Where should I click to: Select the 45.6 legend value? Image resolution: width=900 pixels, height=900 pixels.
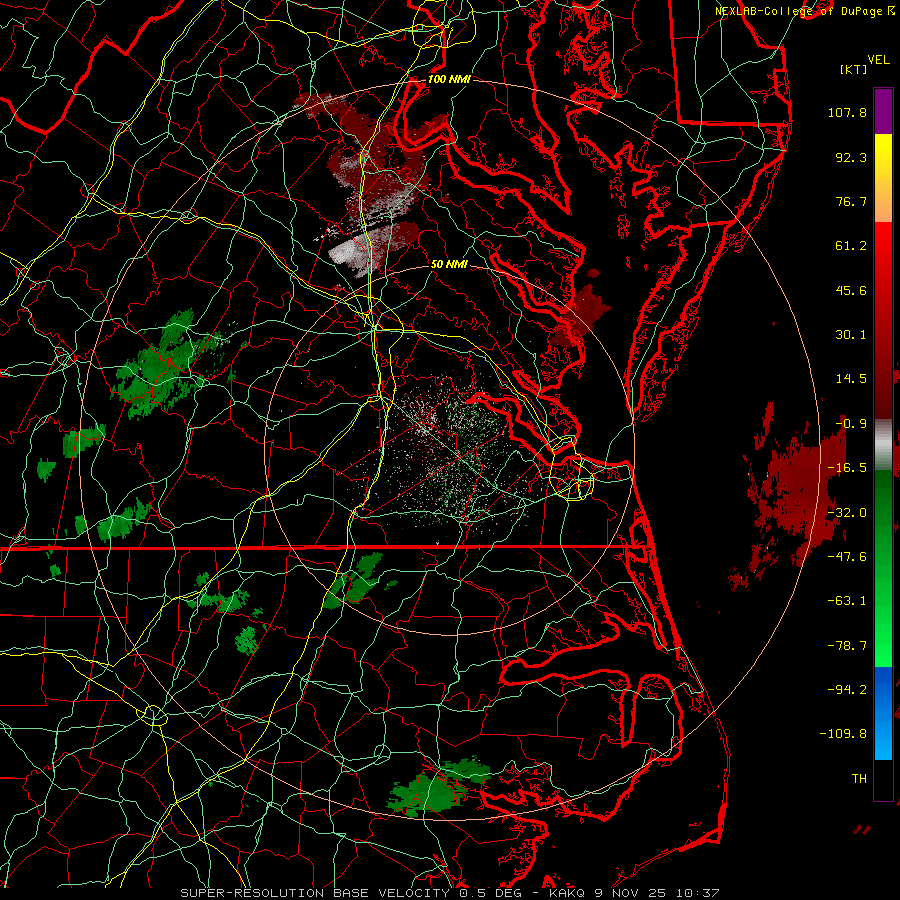[x=851, y=290]
